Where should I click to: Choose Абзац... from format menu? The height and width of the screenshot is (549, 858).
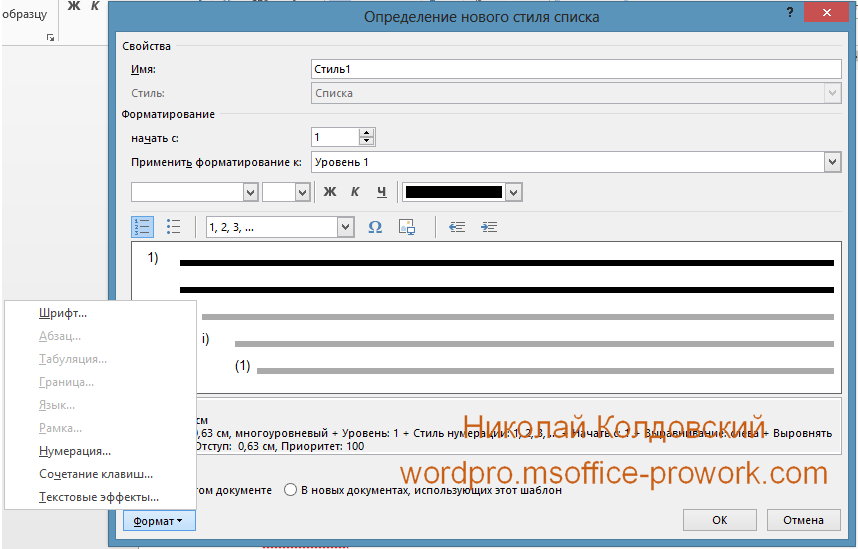point(60,336)
